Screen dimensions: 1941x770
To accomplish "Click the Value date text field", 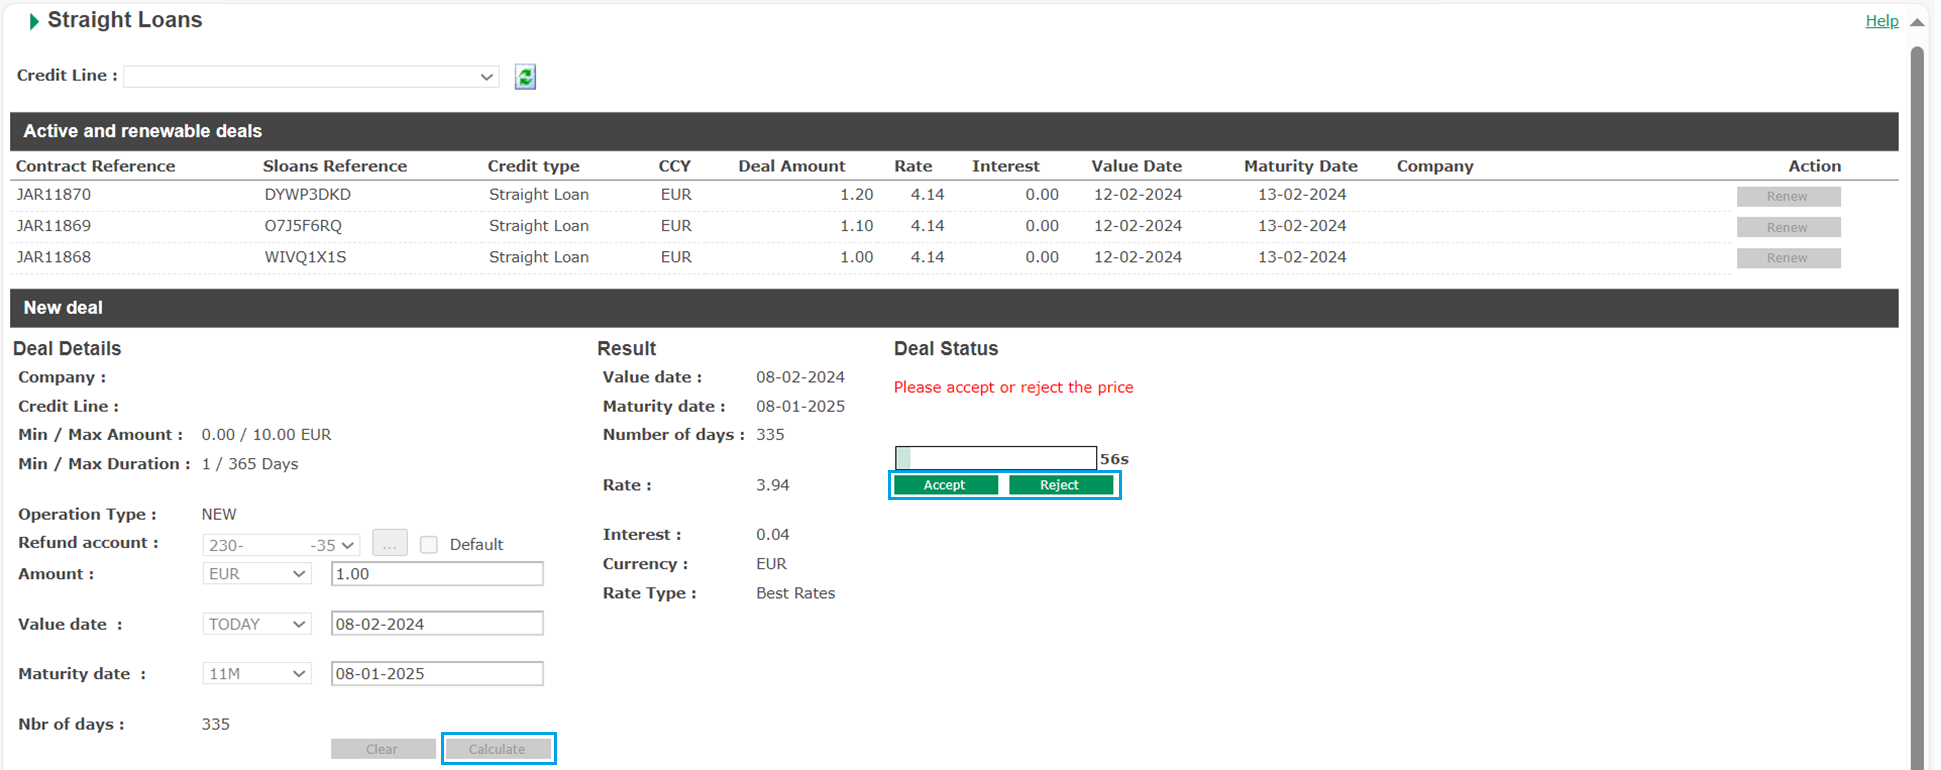I will click(x=437, y=624).
